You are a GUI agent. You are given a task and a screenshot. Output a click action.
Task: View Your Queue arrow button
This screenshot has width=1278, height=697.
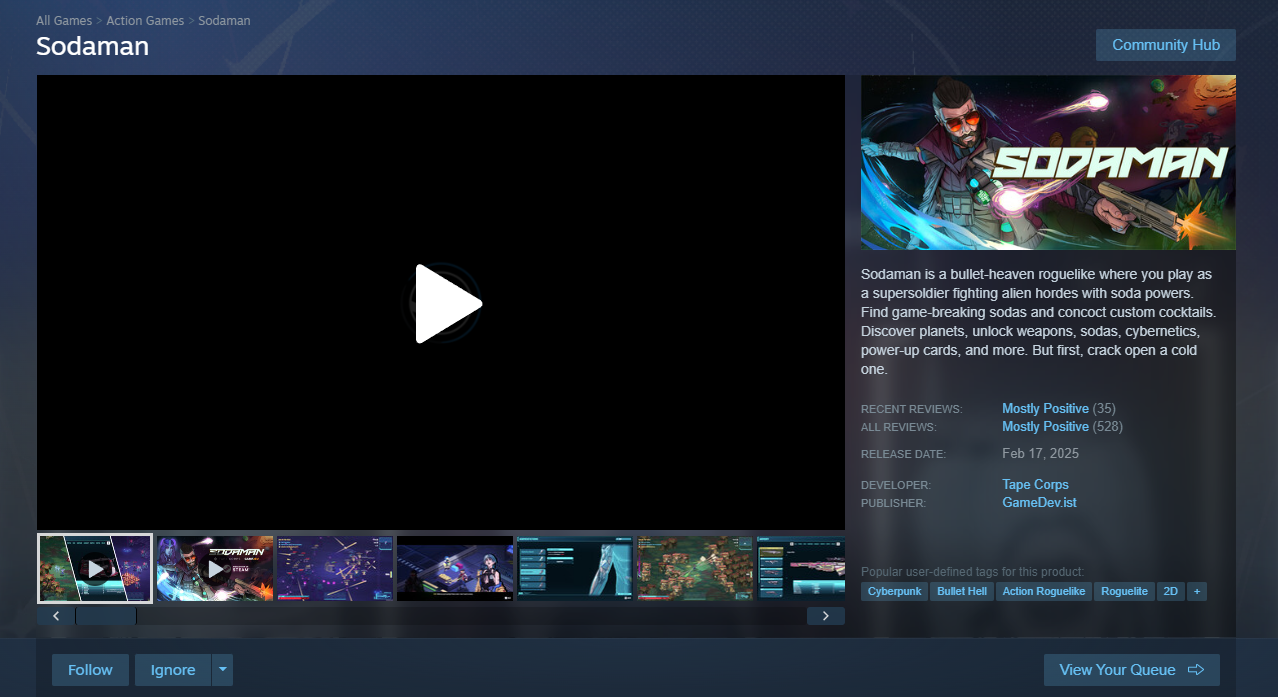pos(1131,670)
